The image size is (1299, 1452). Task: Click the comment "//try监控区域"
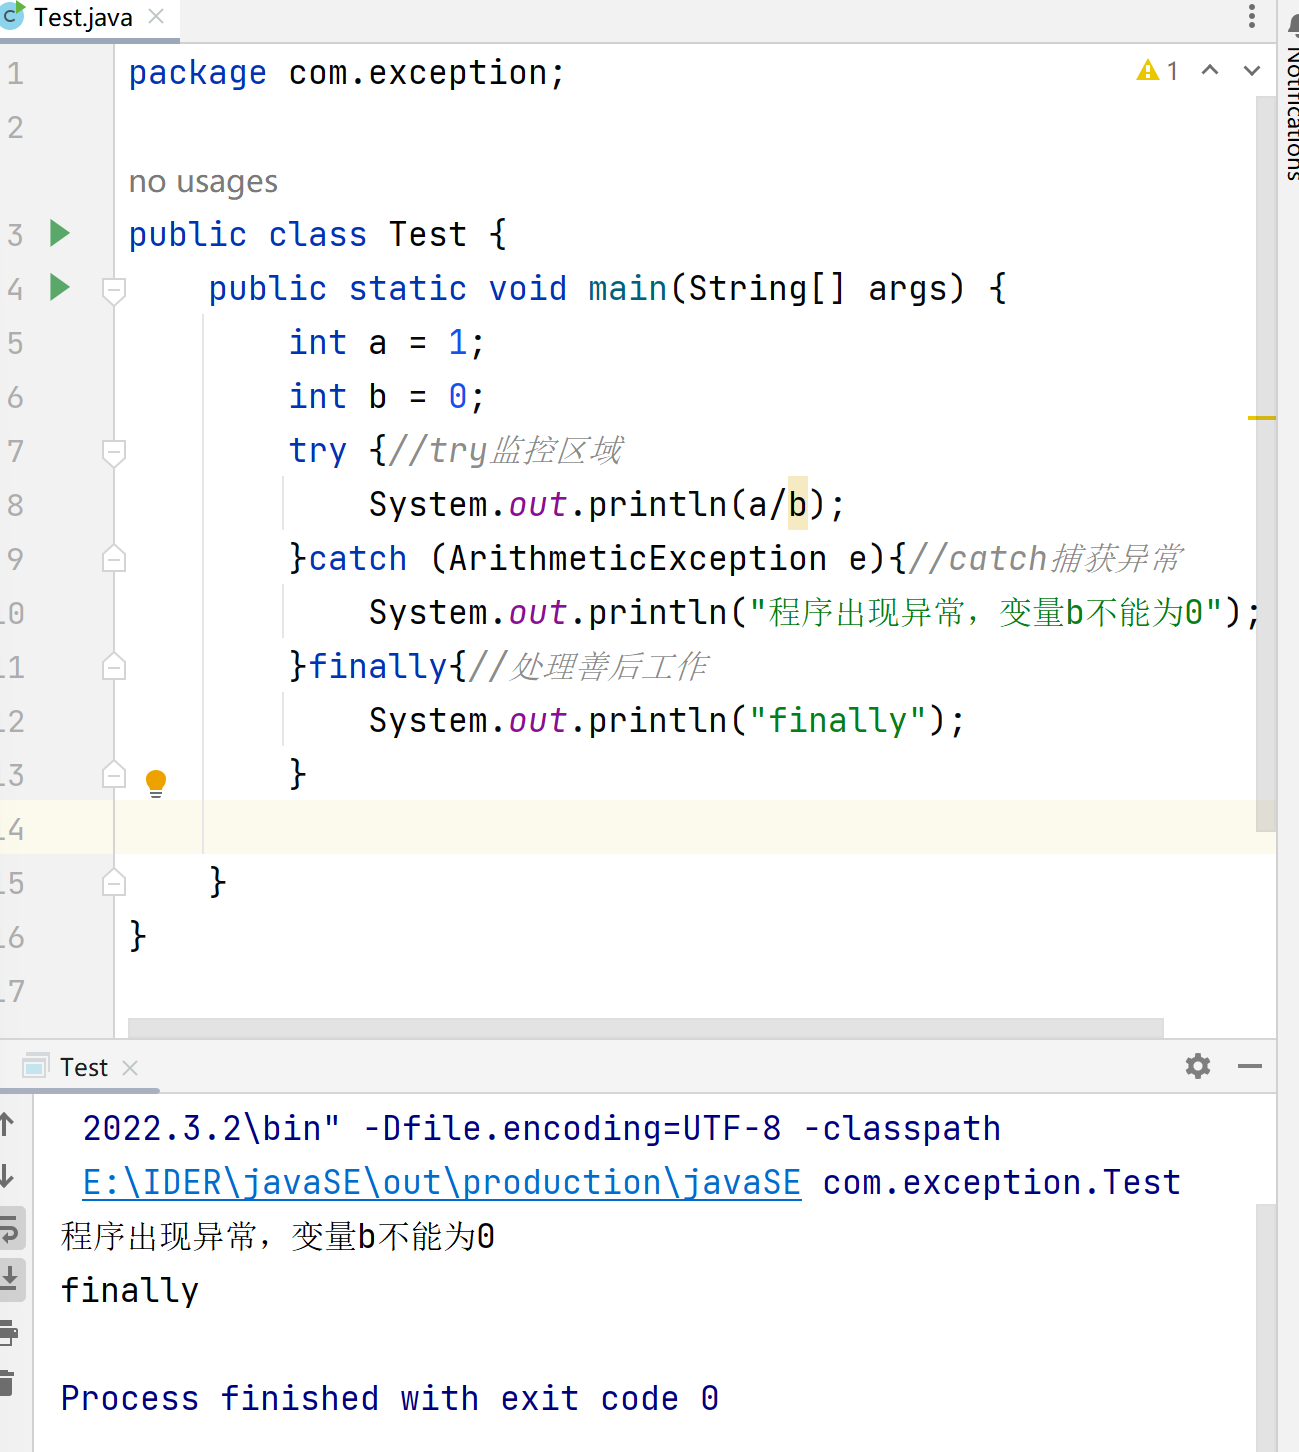(506, 450)
